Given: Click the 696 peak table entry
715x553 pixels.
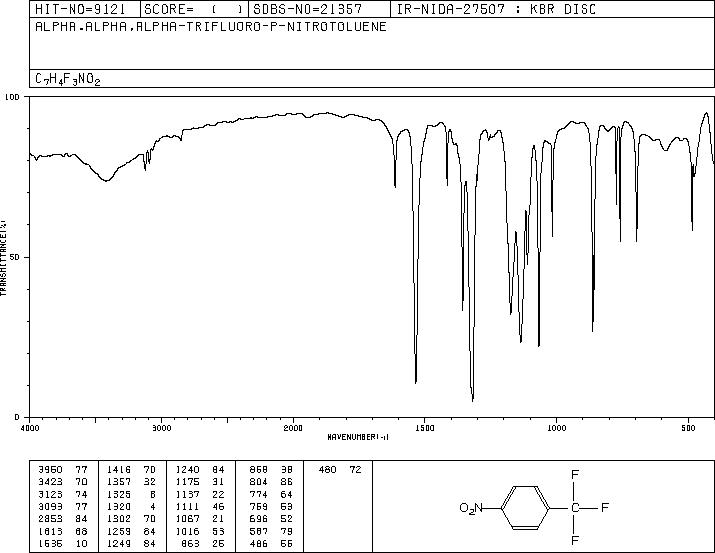Looking at the screenshot, I should click(271, 518).
